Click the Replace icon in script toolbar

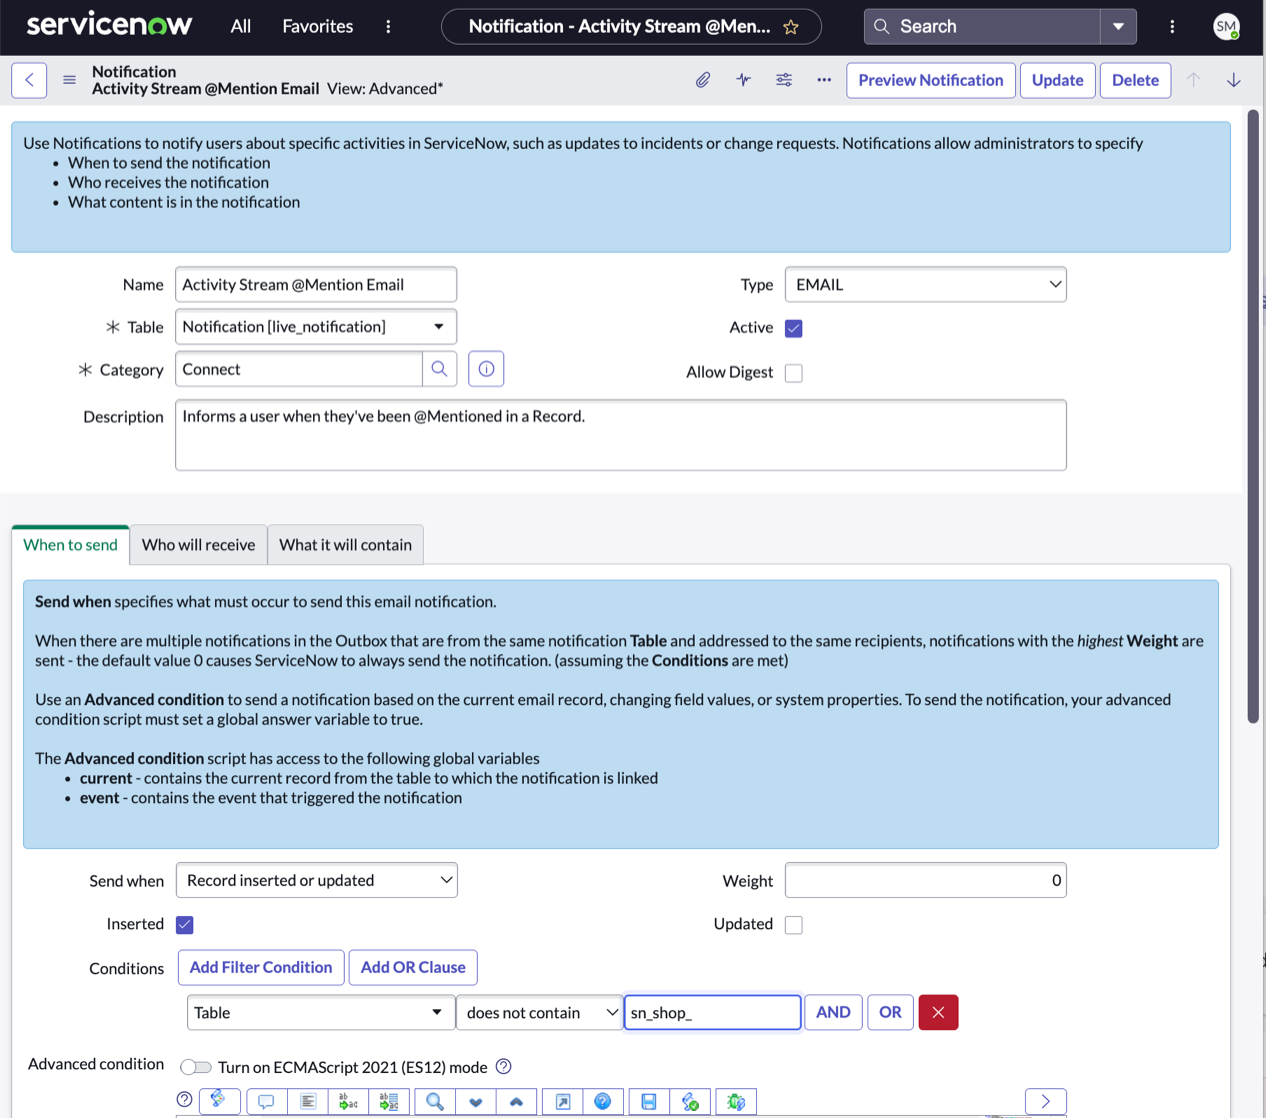click(348, 1101)
